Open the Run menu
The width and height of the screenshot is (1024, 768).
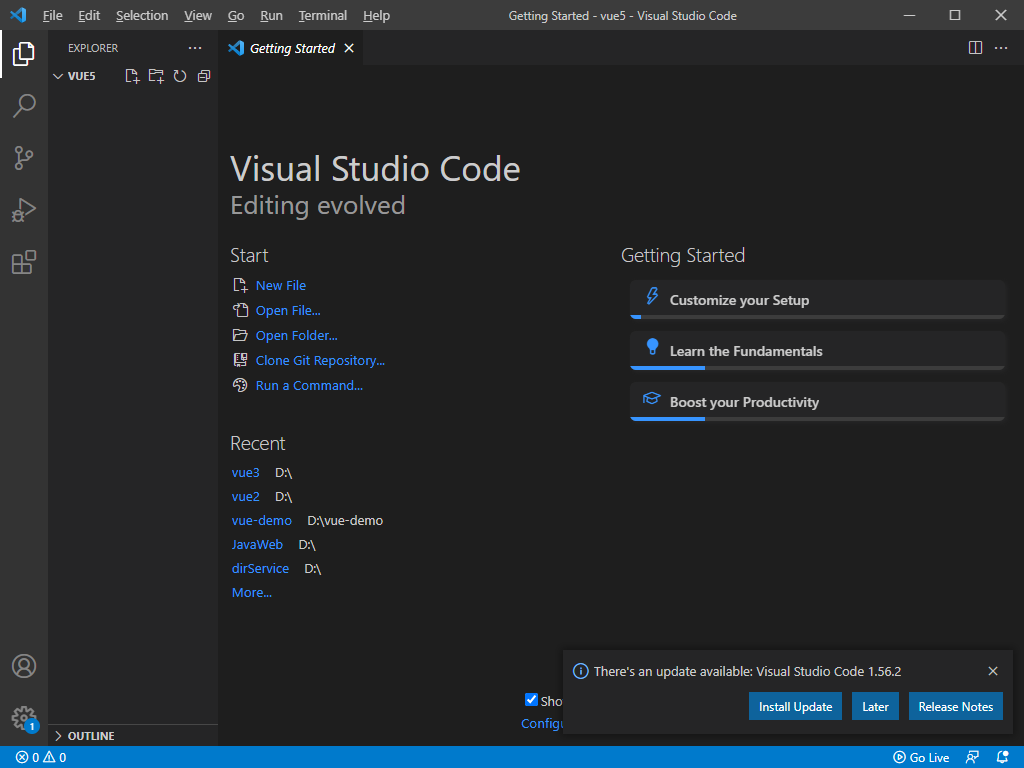(x=271, y=16)
